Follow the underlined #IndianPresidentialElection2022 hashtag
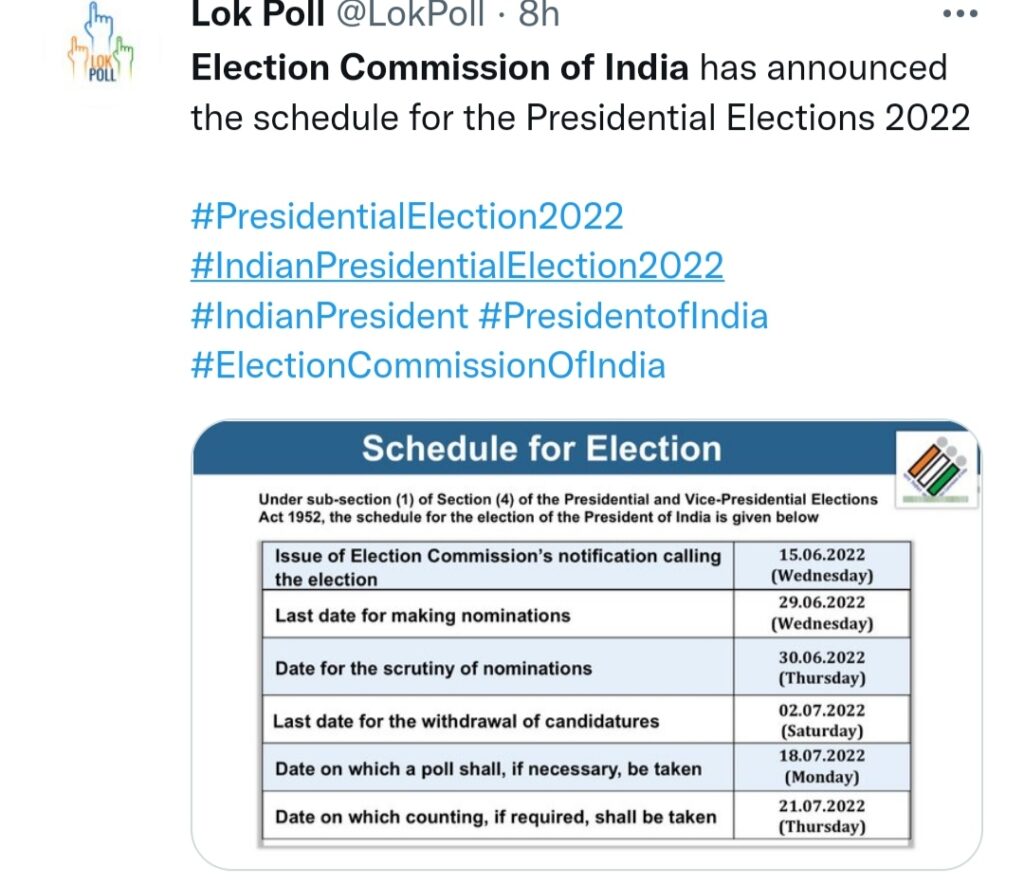The width and height of the screenshot is (1024, 886). 457,266
